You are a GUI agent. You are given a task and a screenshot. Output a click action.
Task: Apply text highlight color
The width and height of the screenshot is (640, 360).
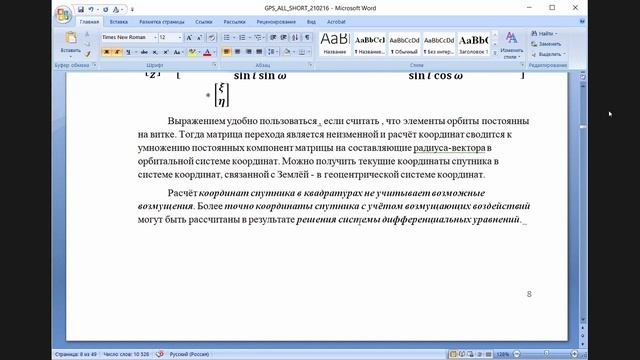coord(192,52)
